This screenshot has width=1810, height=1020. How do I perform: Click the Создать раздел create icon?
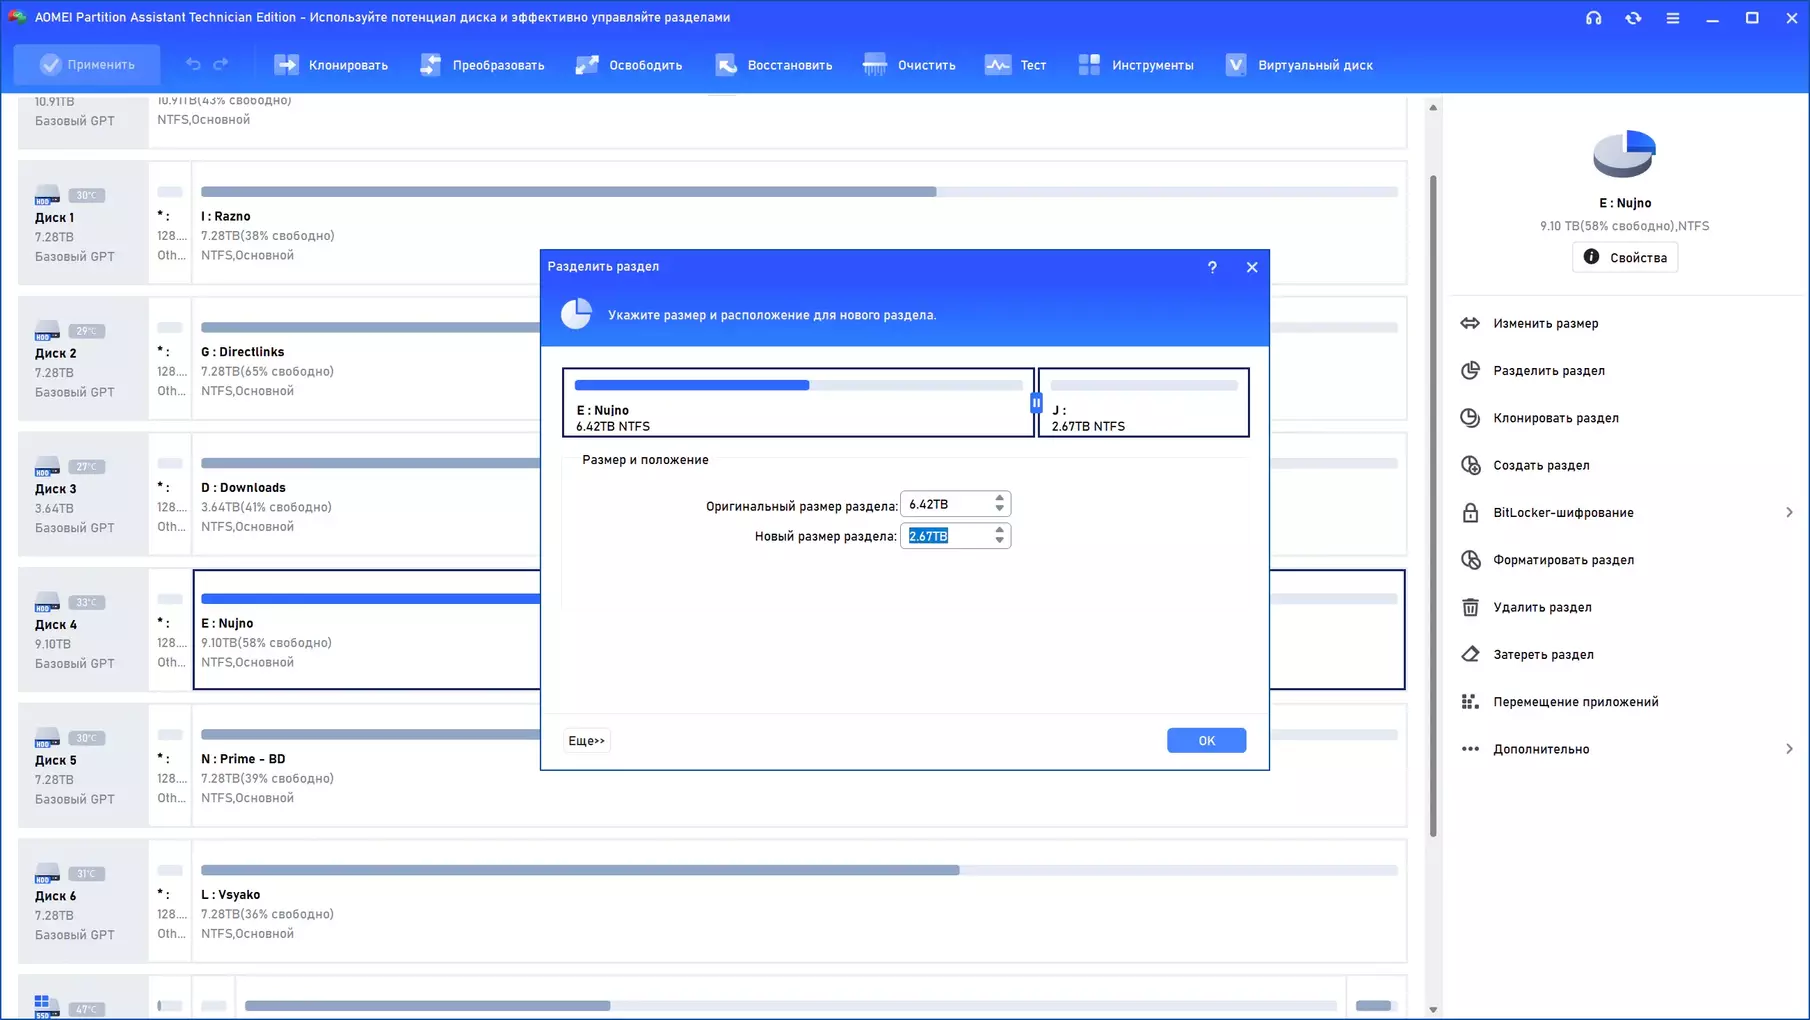click(1470, 465)
